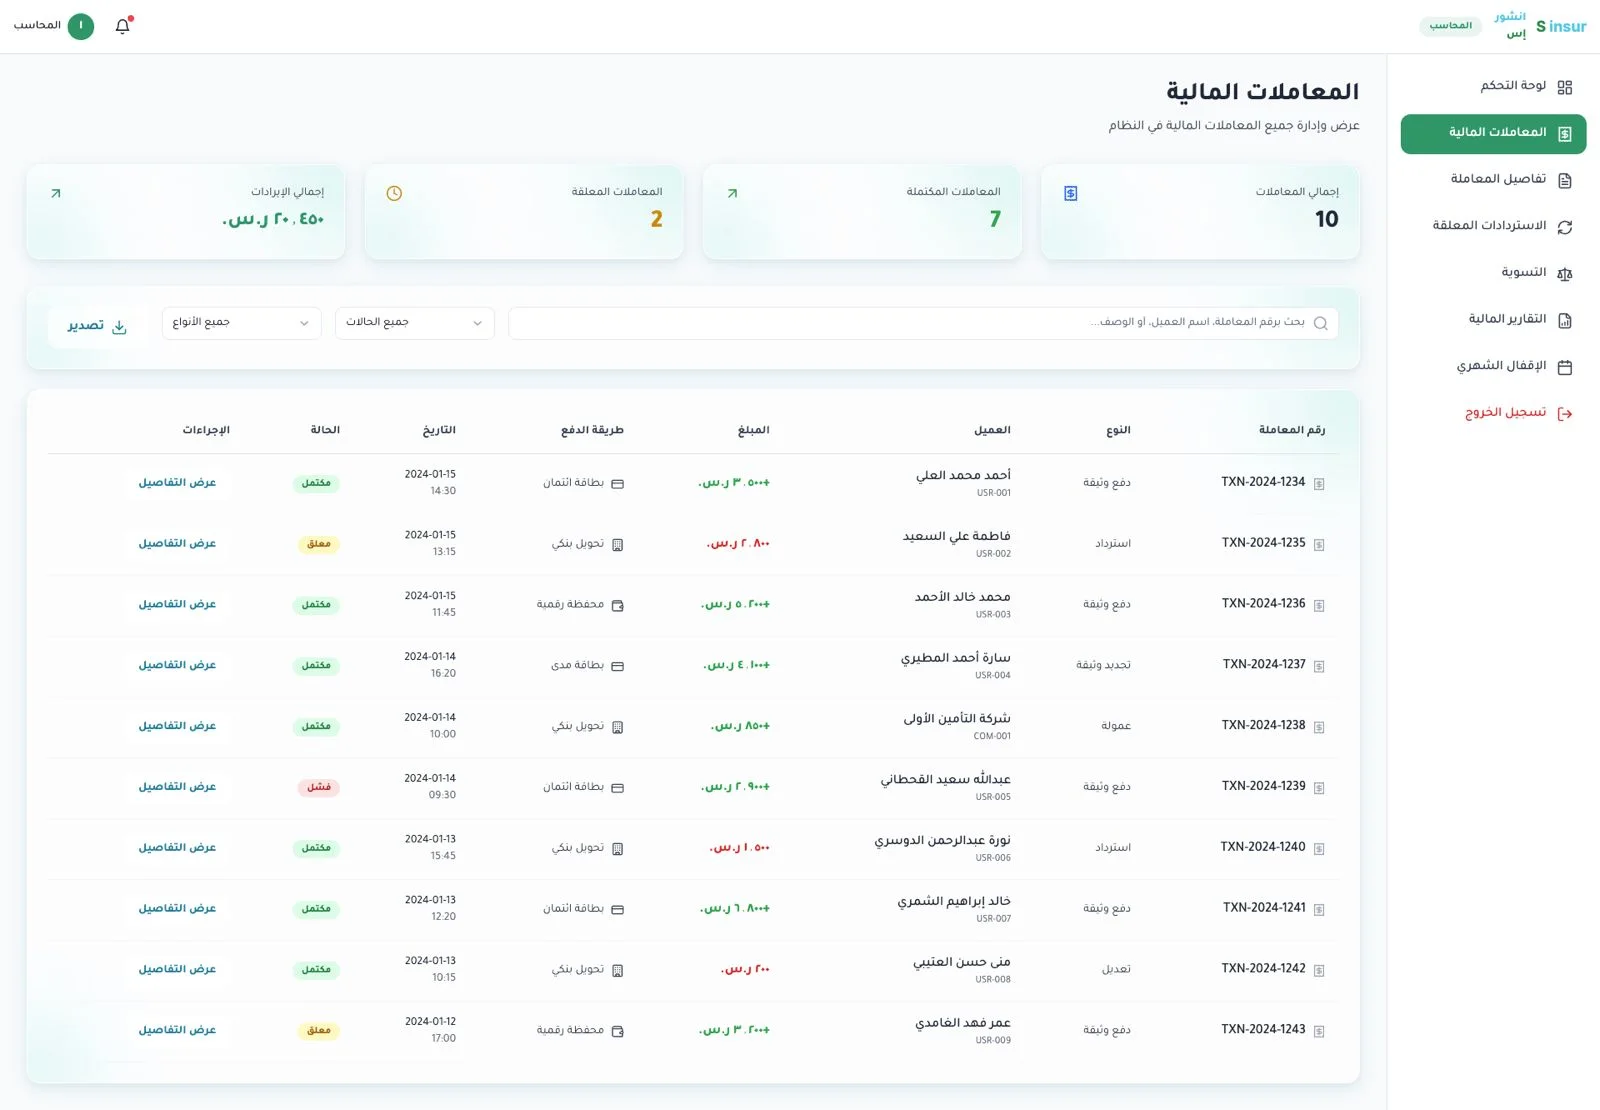The width and height of the screenshot is (1600, 1110).
Task: Select financial transactions in the sidebar
Action: (x=1493, y=134)
